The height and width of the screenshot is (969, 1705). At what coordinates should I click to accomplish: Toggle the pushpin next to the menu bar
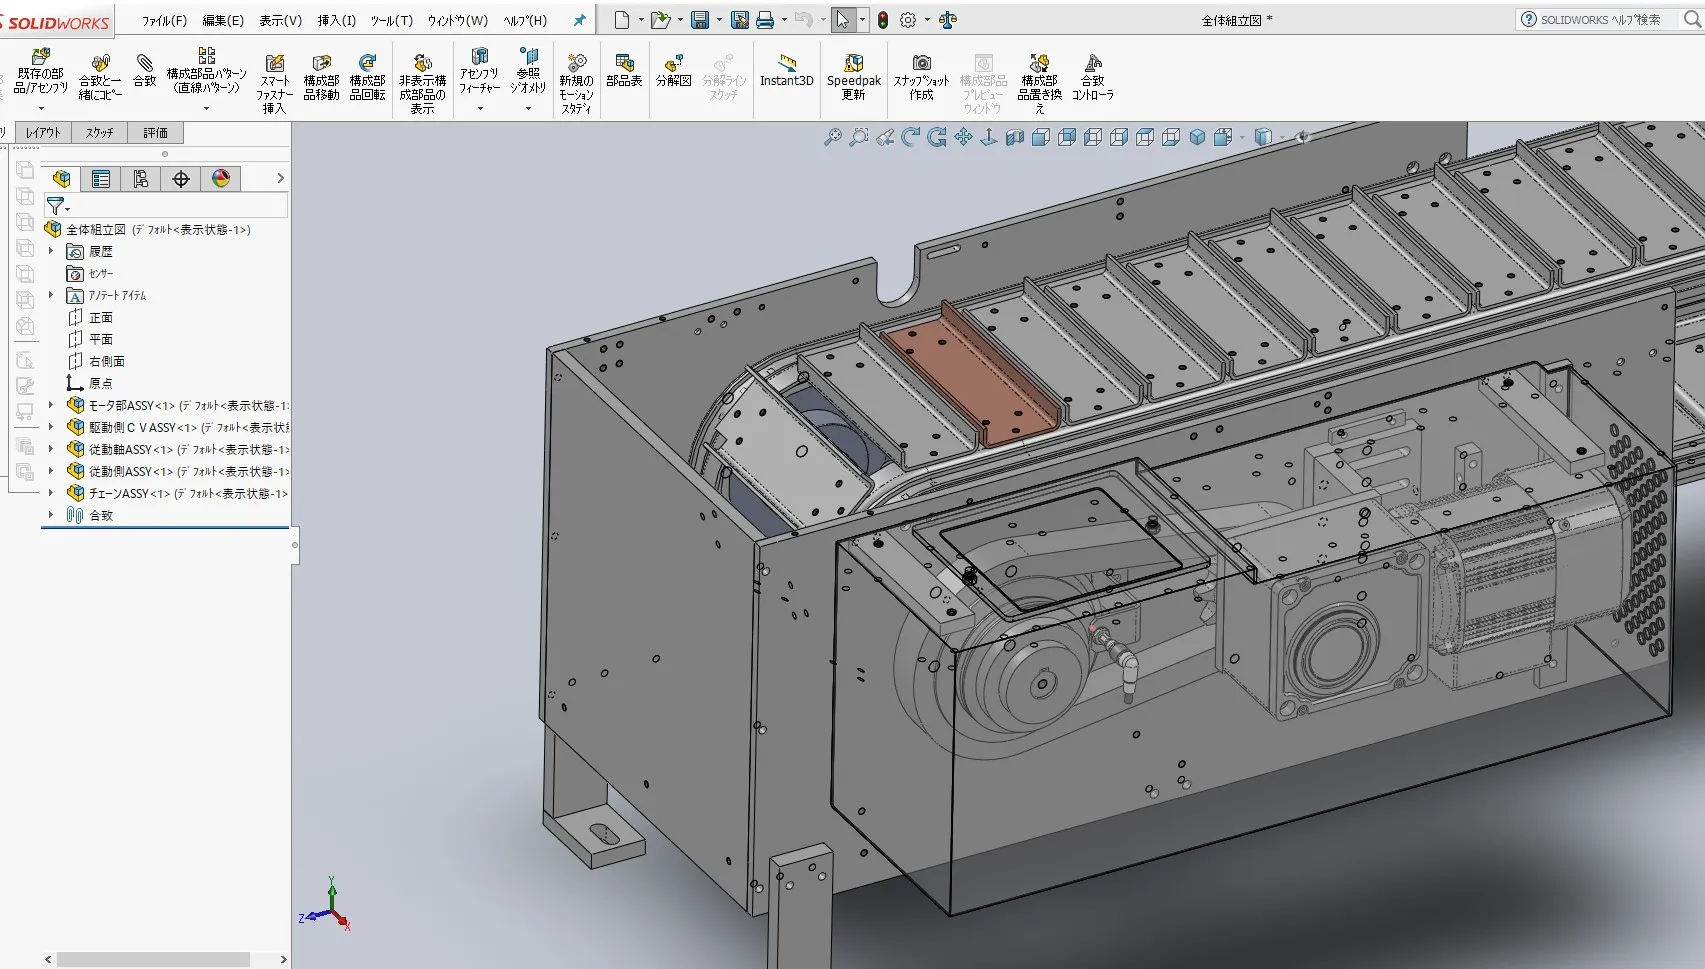(579, 20)
